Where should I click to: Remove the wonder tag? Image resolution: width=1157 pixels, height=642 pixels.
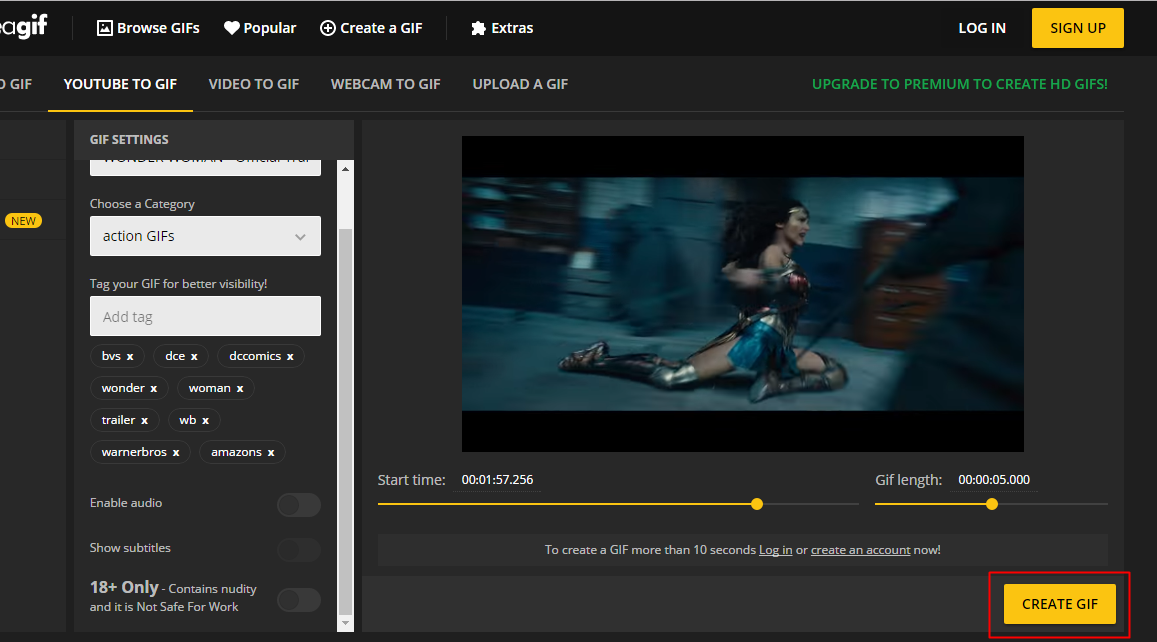click(x=153, y=388)
